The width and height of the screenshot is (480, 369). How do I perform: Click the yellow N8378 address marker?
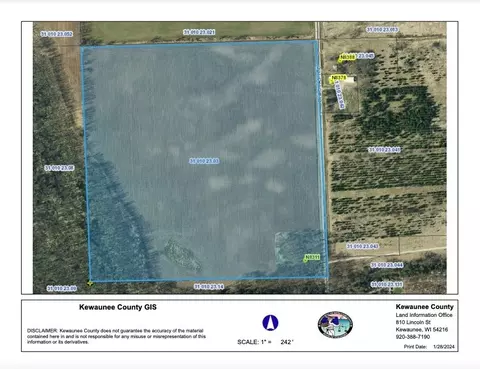(338, 78)
